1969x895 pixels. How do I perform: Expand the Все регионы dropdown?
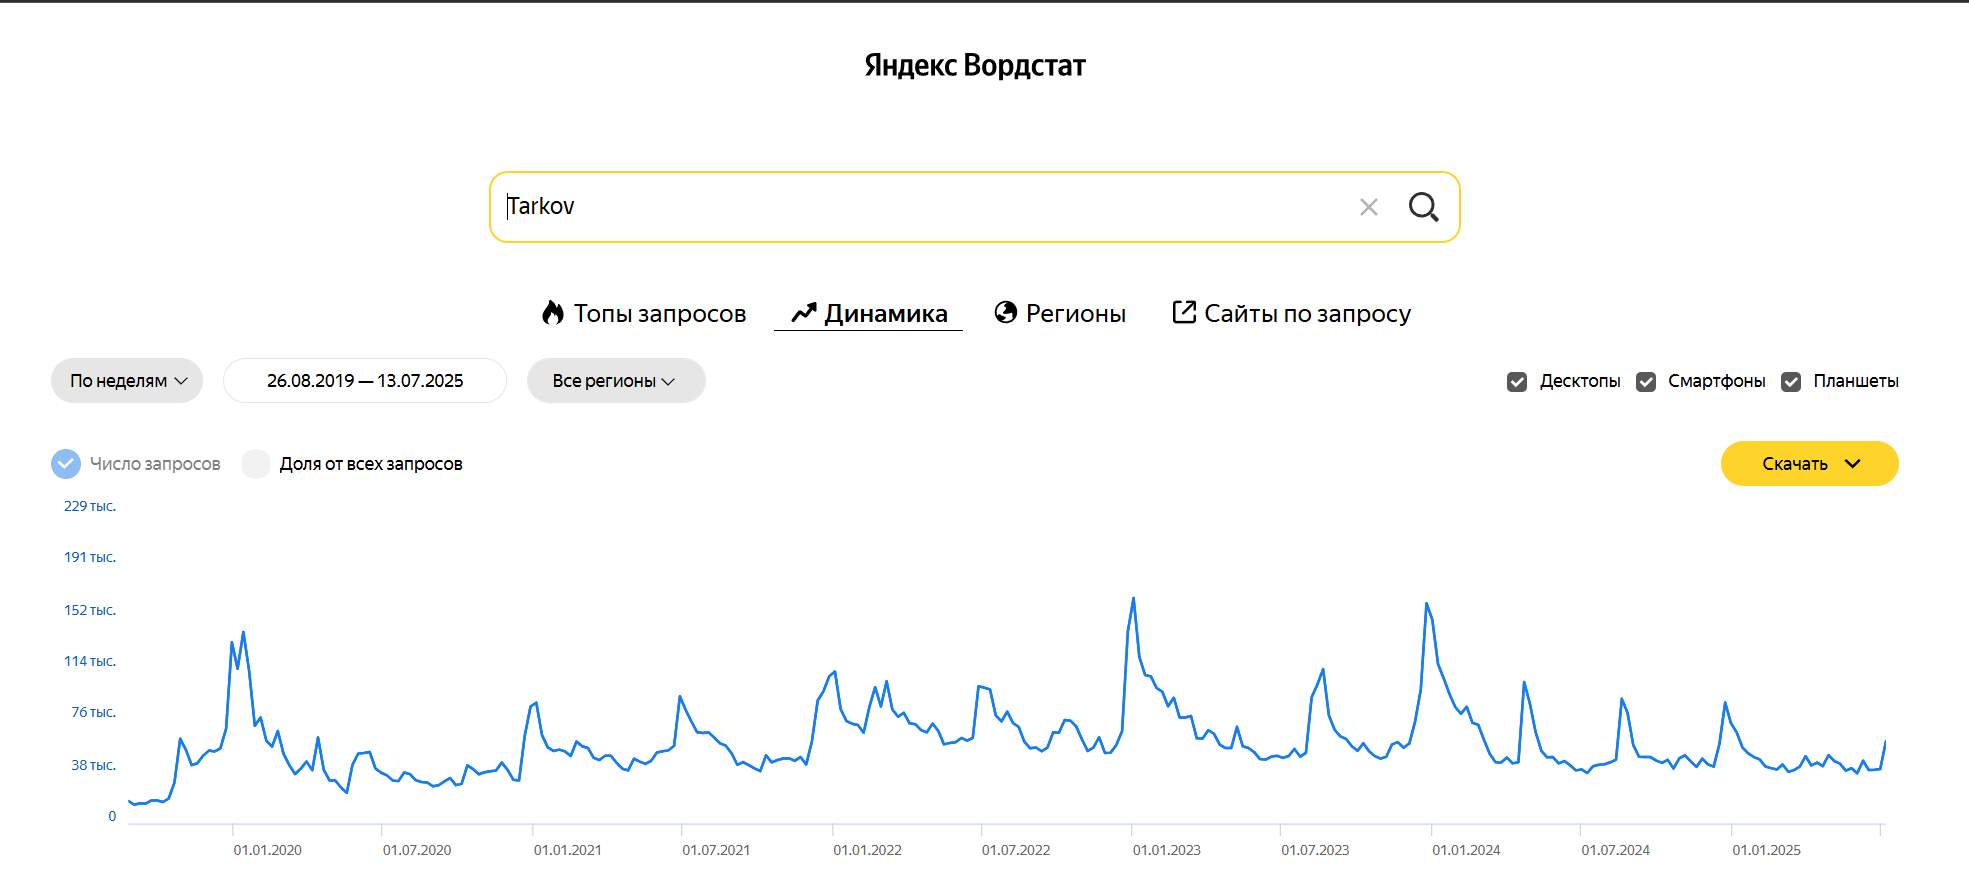pos(616,381)
